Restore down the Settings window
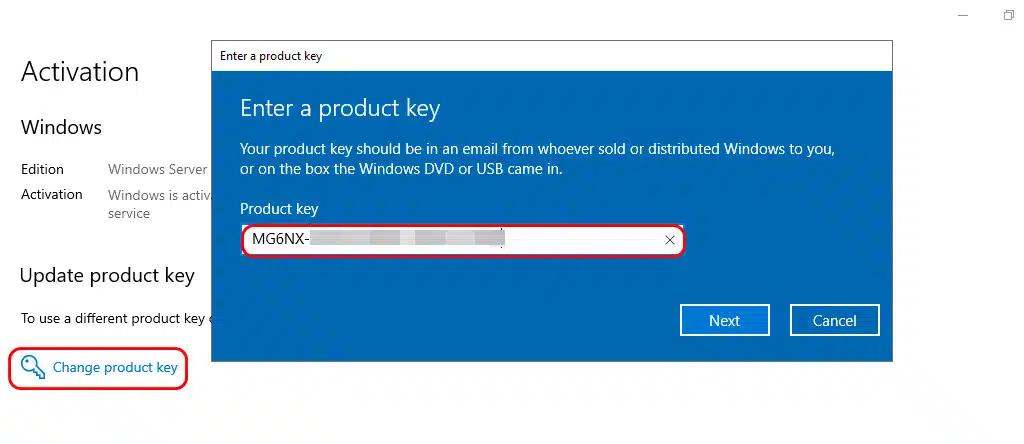 point(1008,15)
